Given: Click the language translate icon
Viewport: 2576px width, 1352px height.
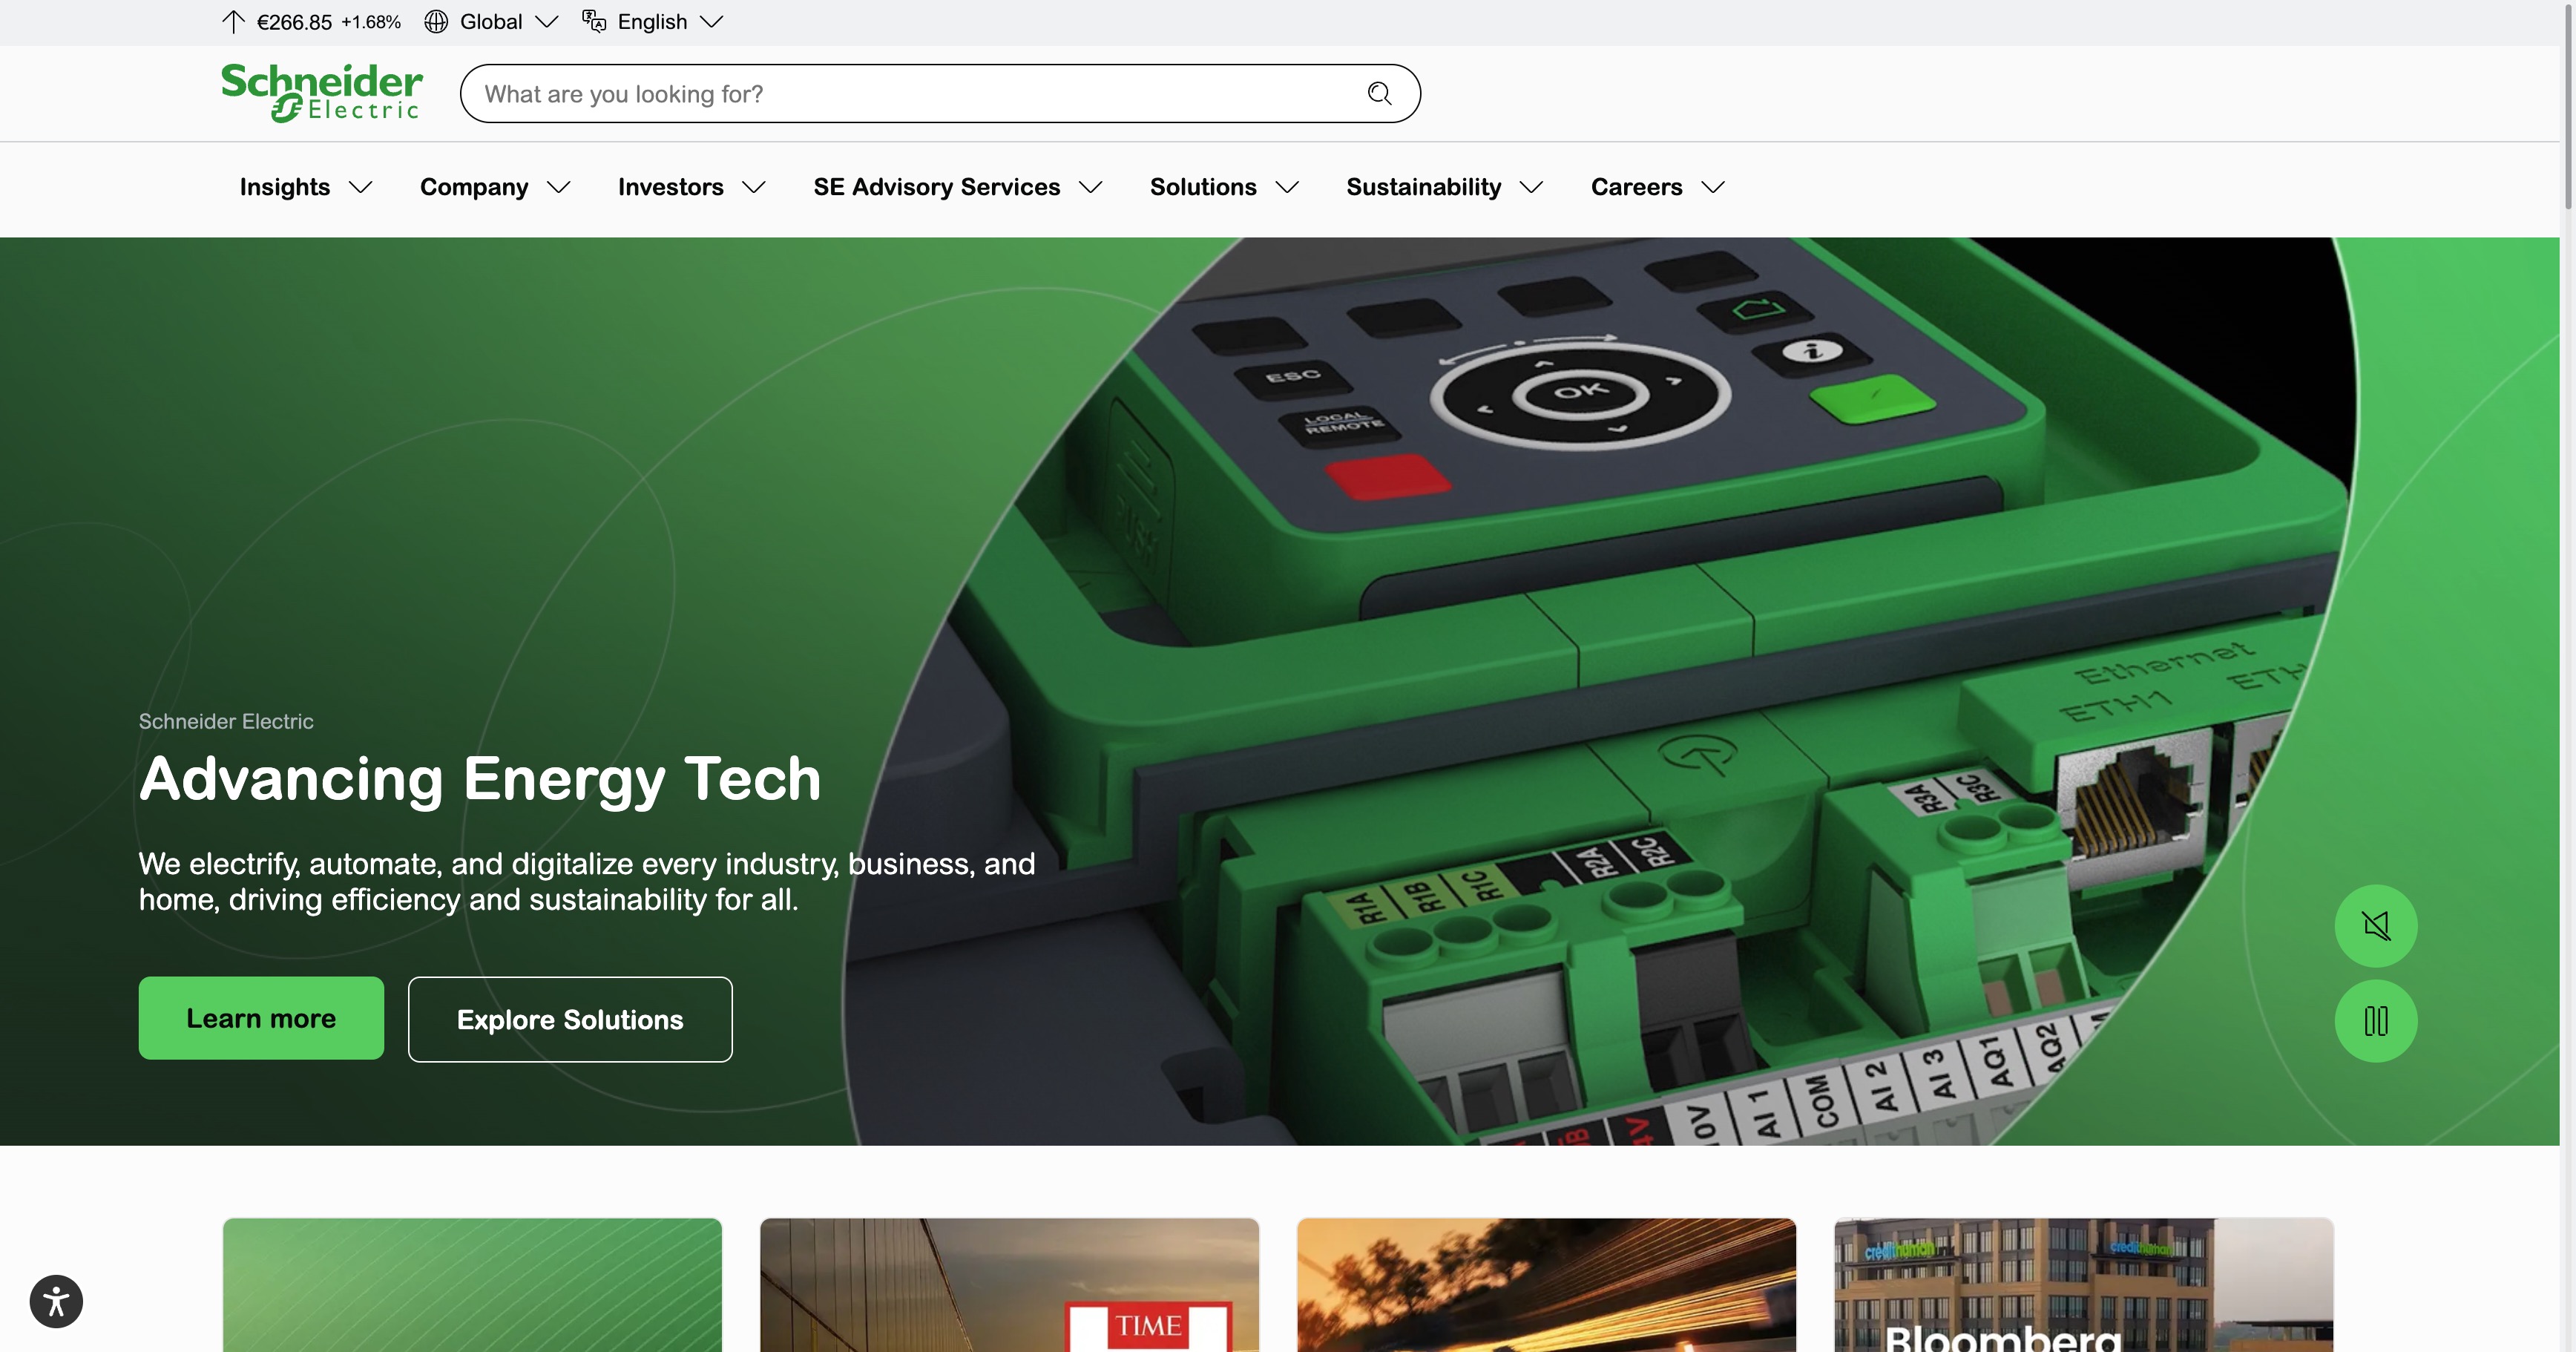Looking at the screenshot, I should (594, 22).
